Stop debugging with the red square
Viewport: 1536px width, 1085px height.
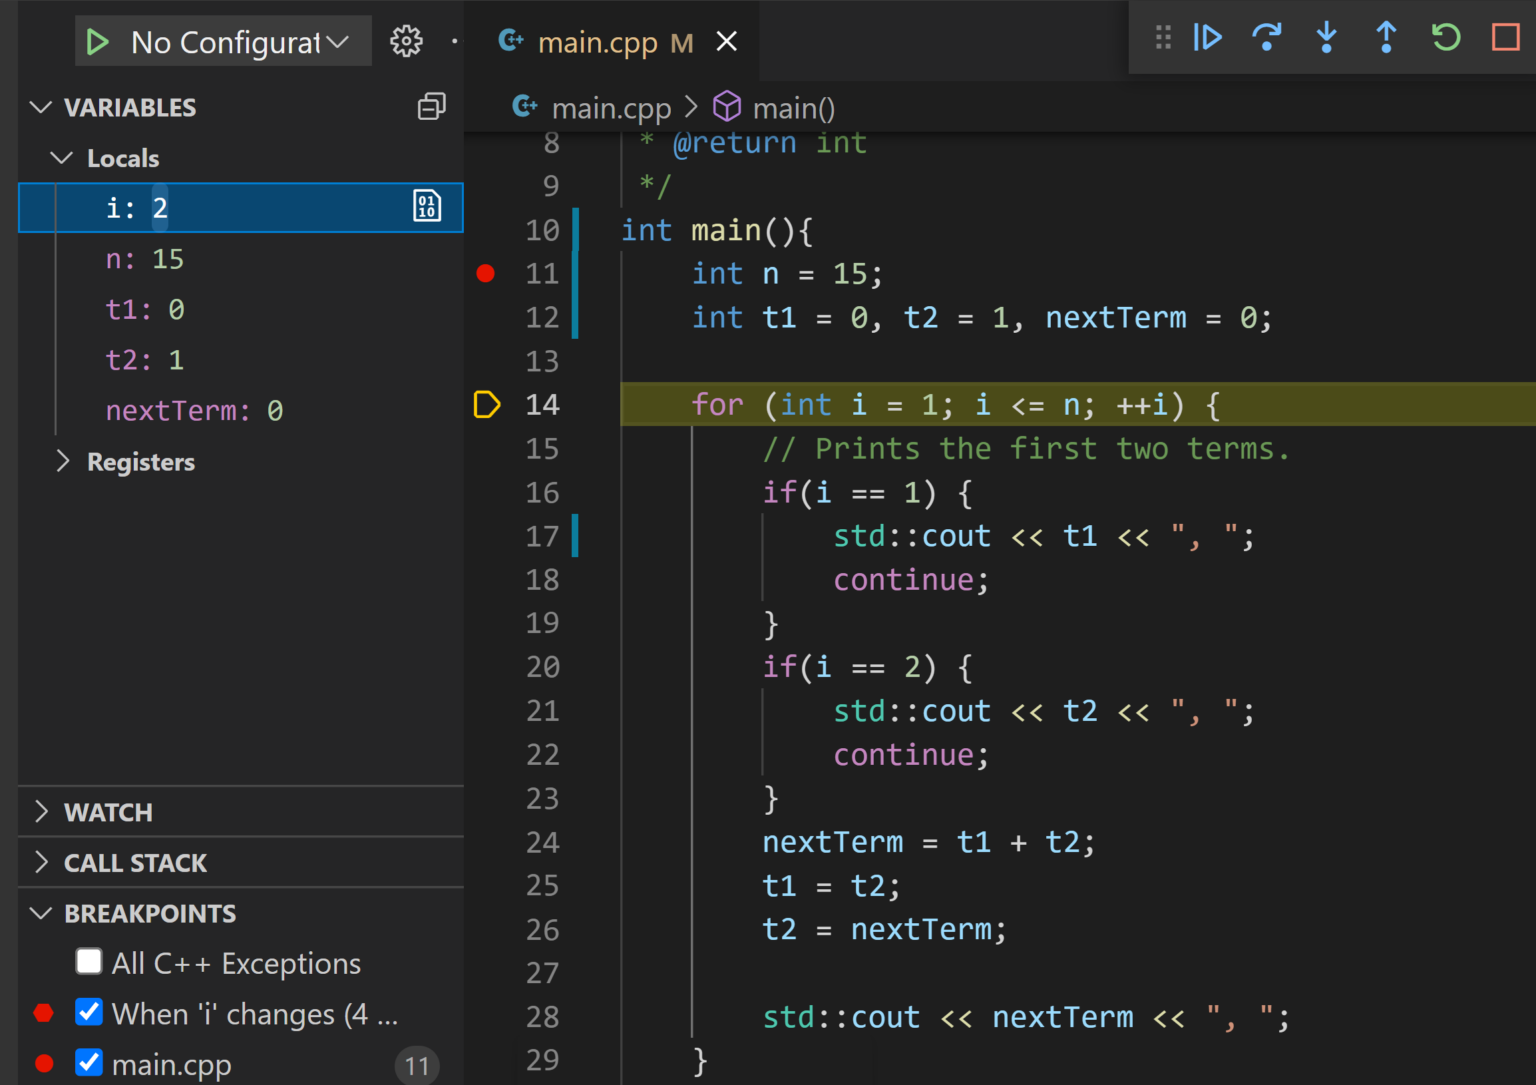[1505, 38]
